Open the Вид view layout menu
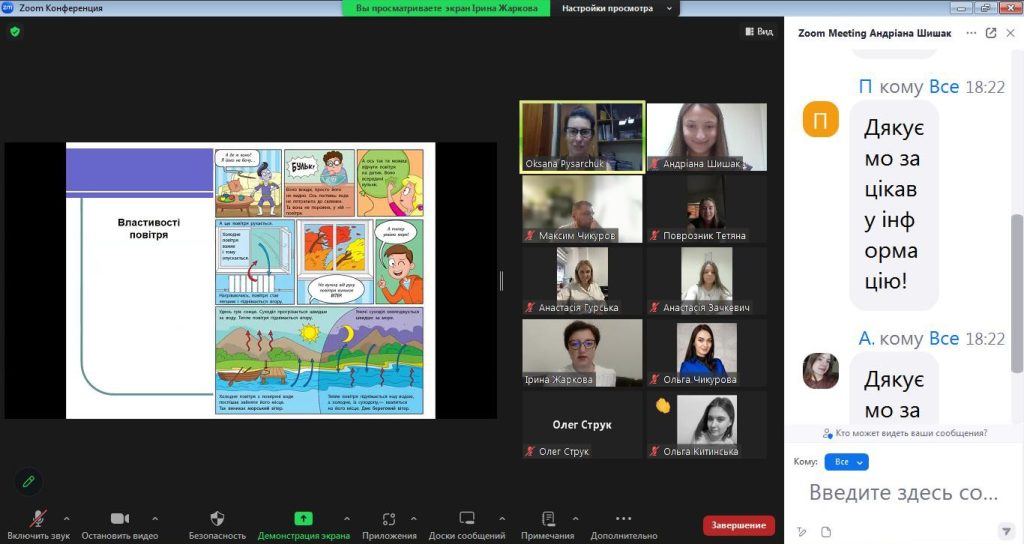The image size is (1024, 544). (x=759, y=31)
